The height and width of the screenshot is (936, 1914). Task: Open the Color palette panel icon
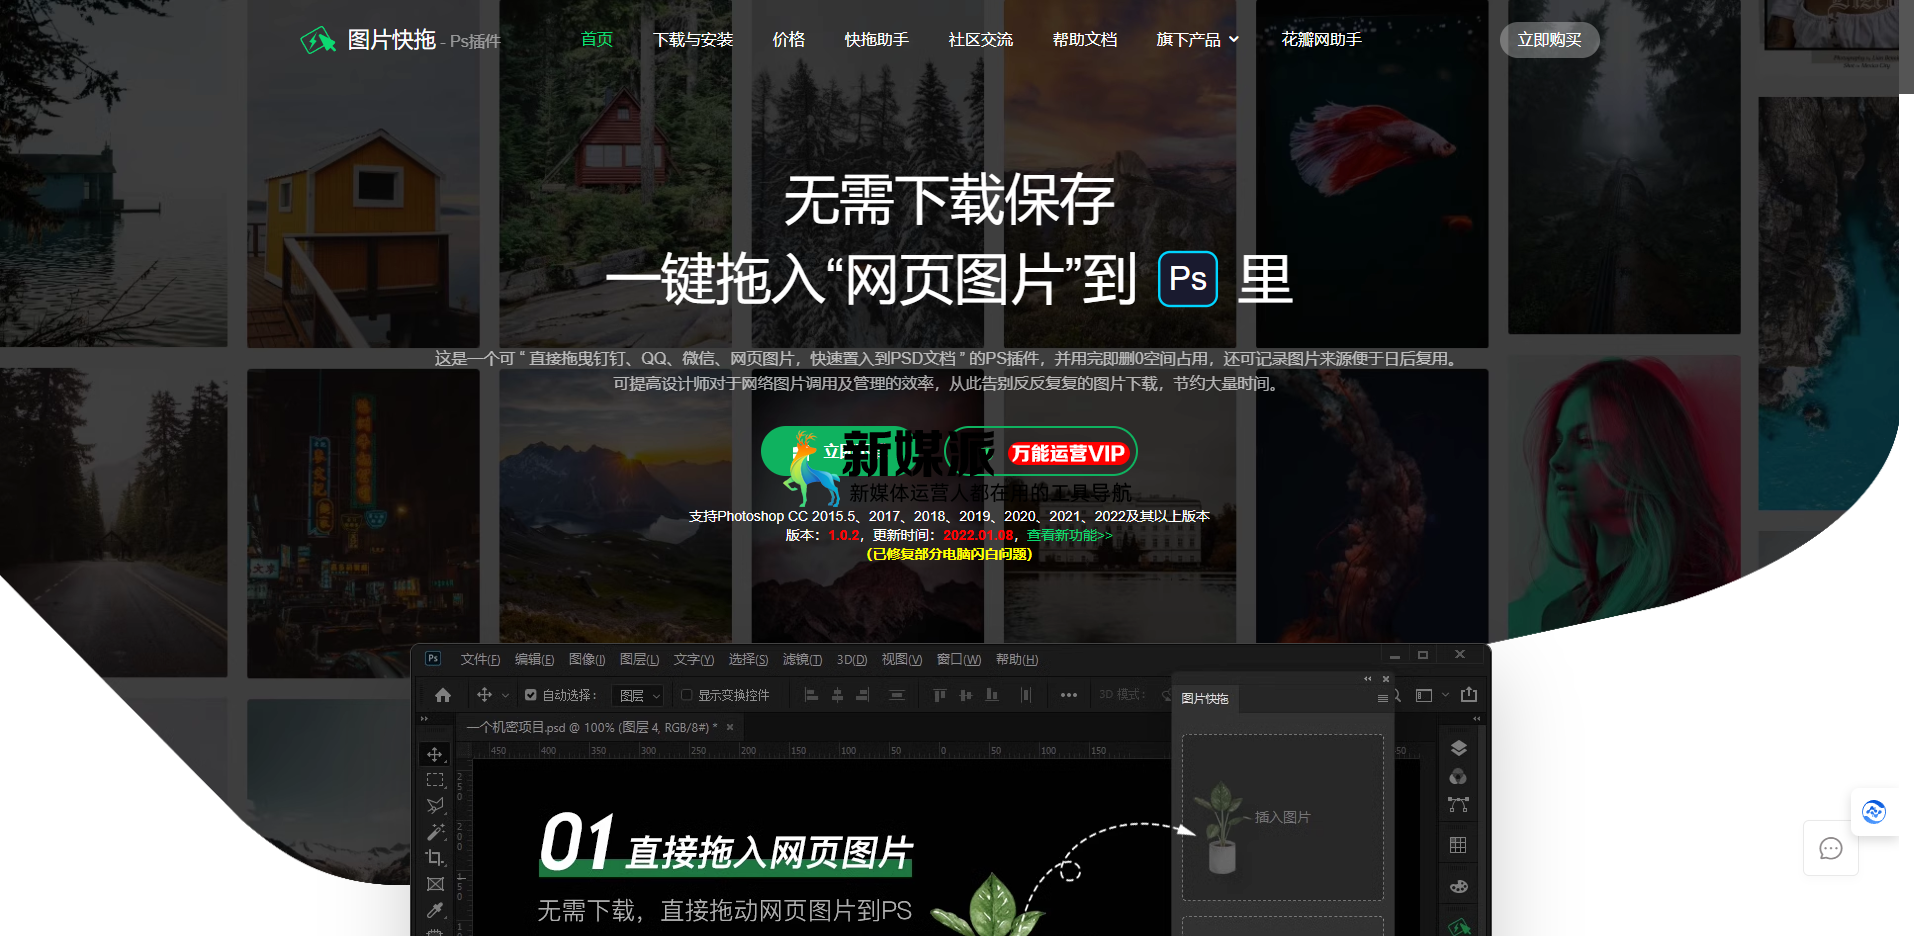pyautogui.click(x=1458, y=886)
